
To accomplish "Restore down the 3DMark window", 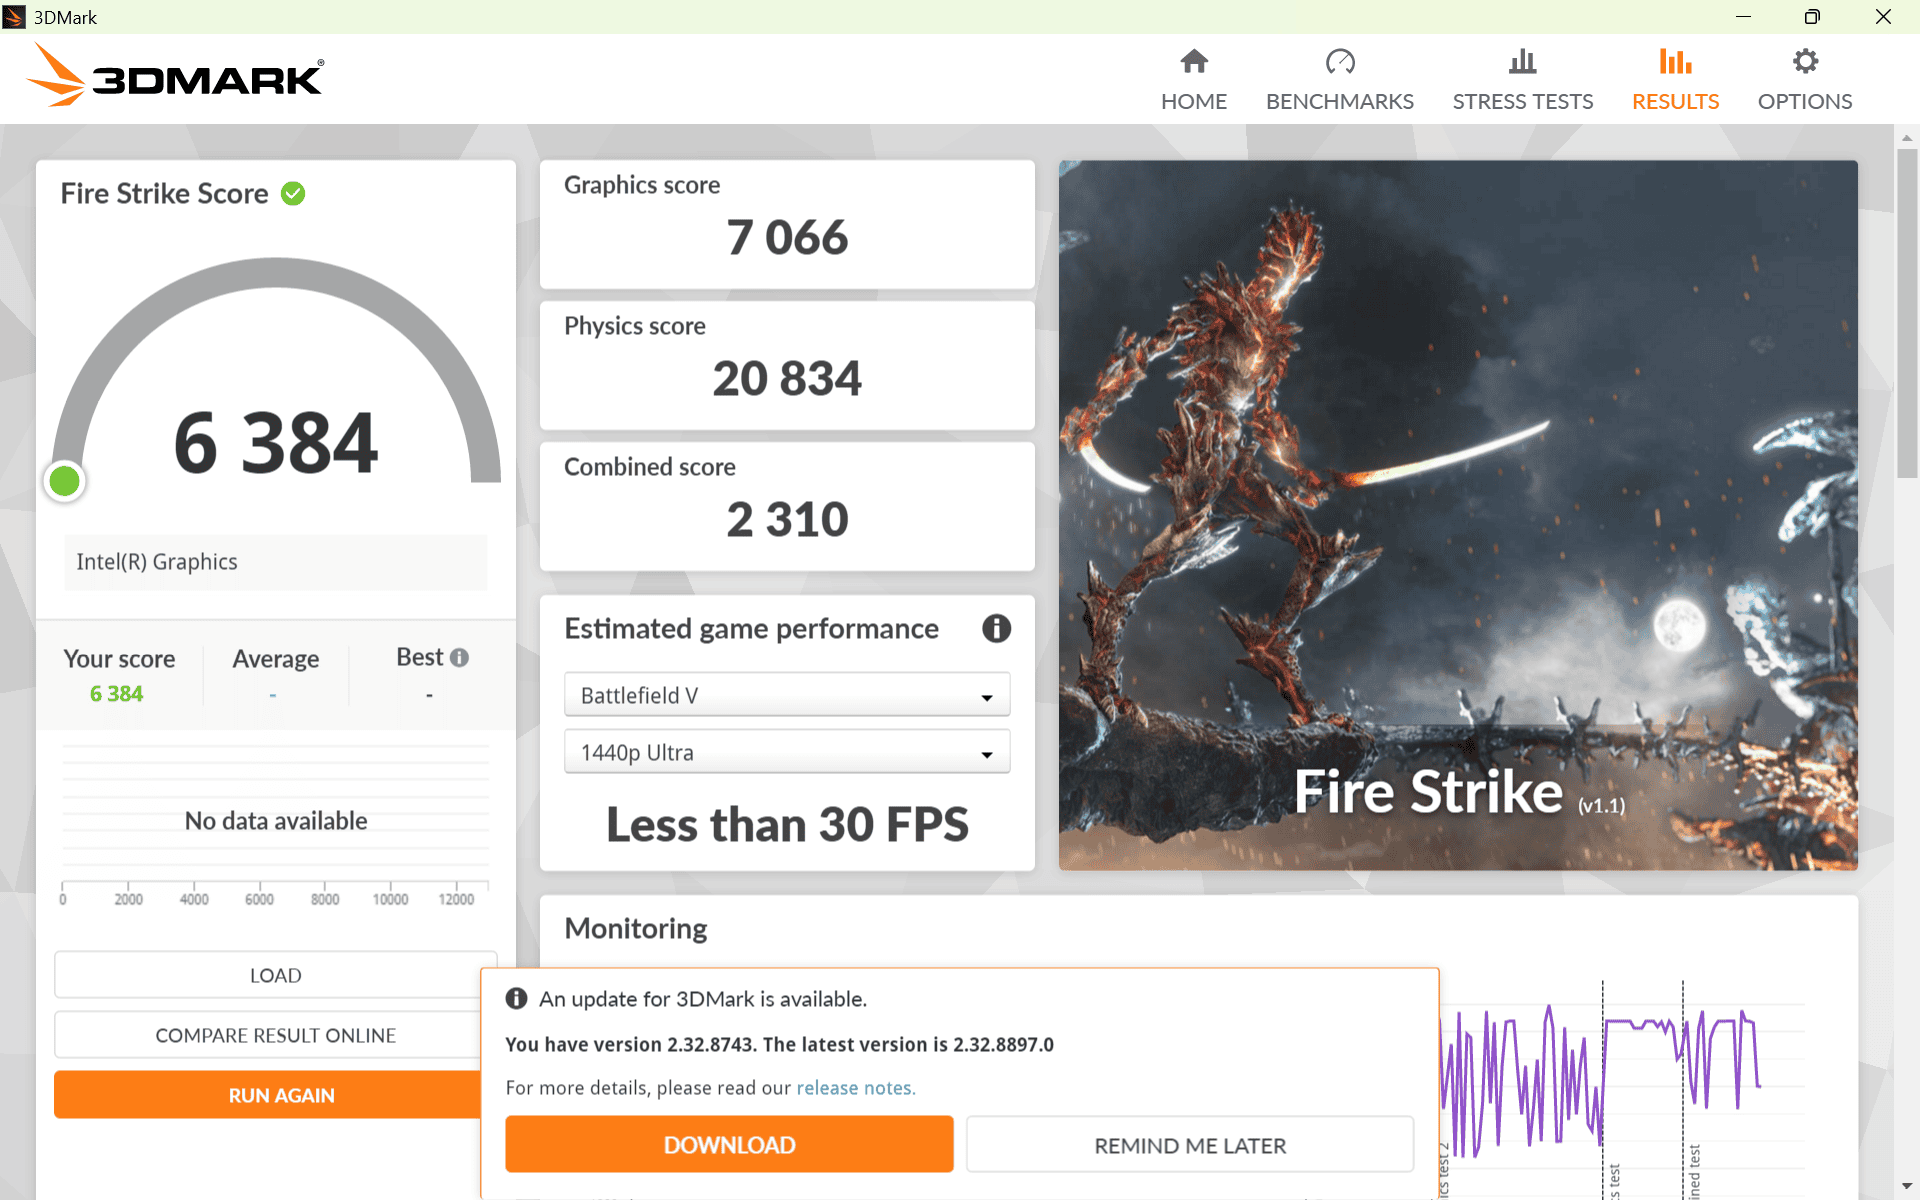I will [x=1812, y=17].
